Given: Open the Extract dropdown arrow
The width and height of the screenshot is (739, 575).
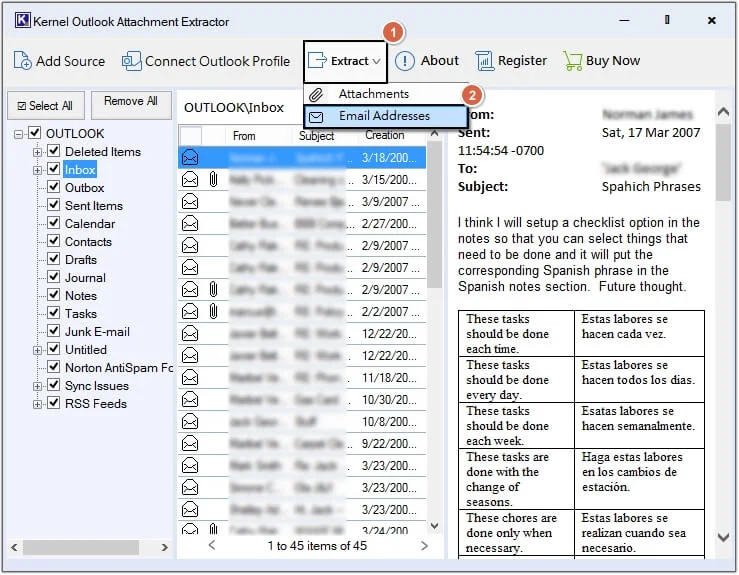Looking at the screenshot, I should click(377, 61).
